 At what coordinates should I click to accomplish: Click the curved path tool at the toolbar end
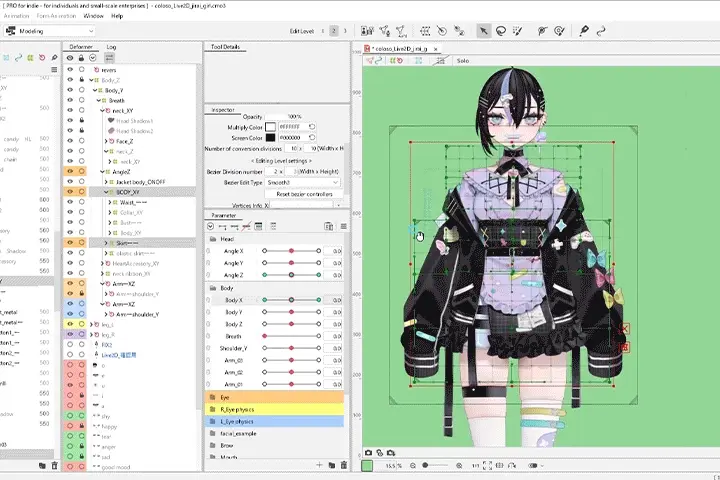601,31
